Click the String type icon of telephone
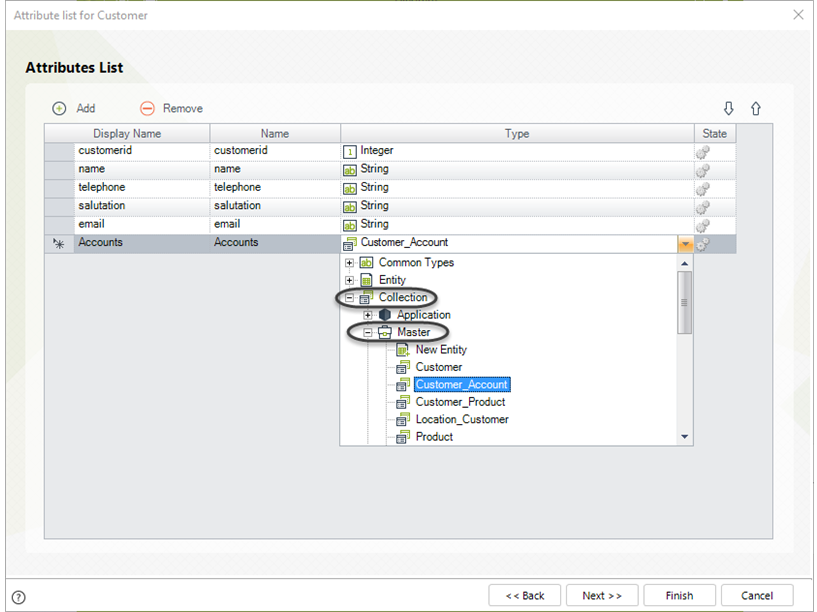The height and width of the screenshot is (612, 817). (x=350, y=189)
